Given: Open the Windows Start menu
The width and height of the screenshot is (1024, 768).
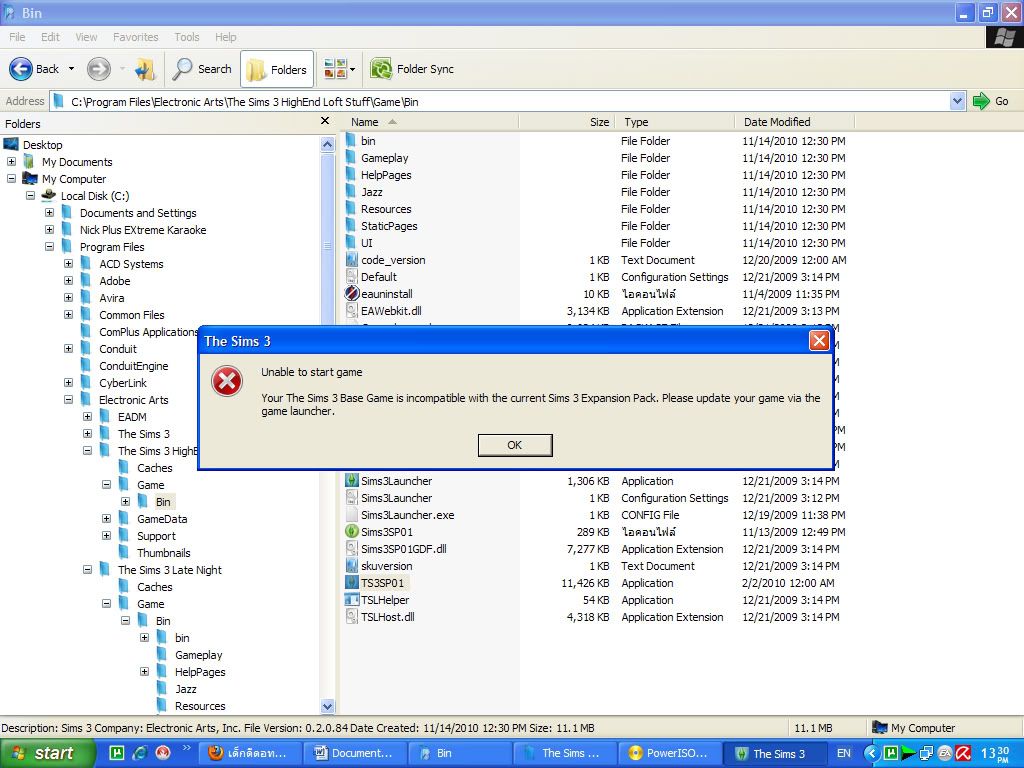Looking at the screenshot, I should 46,753.
